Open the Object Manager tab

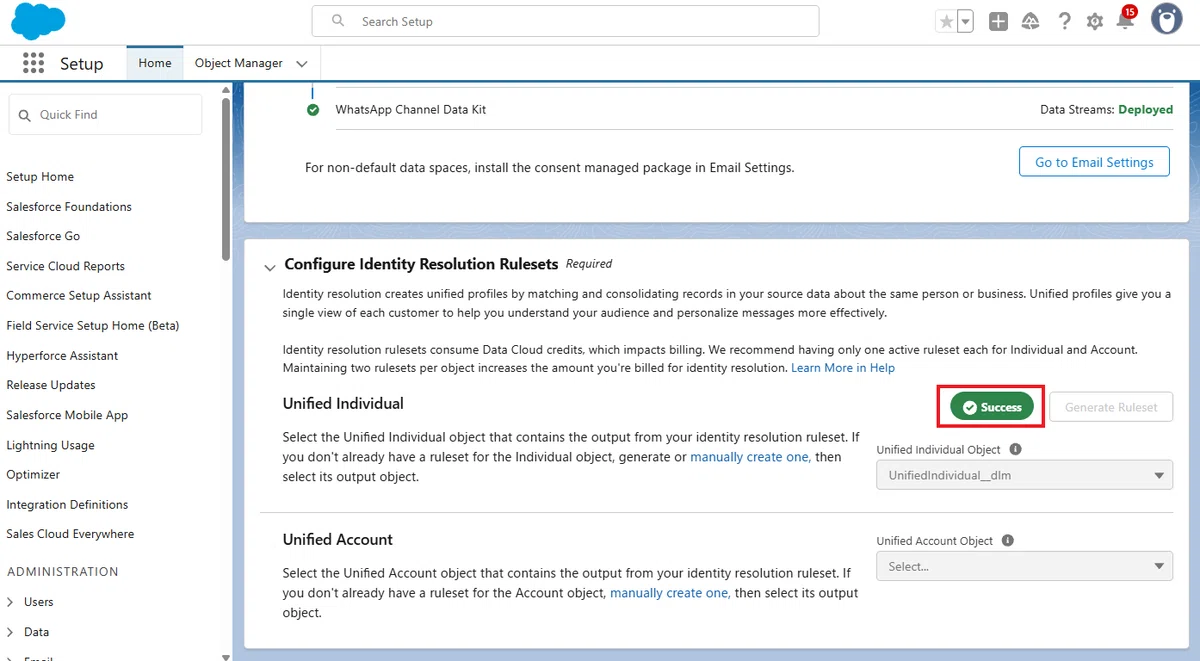pyautogui.click(x=239, y=63)
